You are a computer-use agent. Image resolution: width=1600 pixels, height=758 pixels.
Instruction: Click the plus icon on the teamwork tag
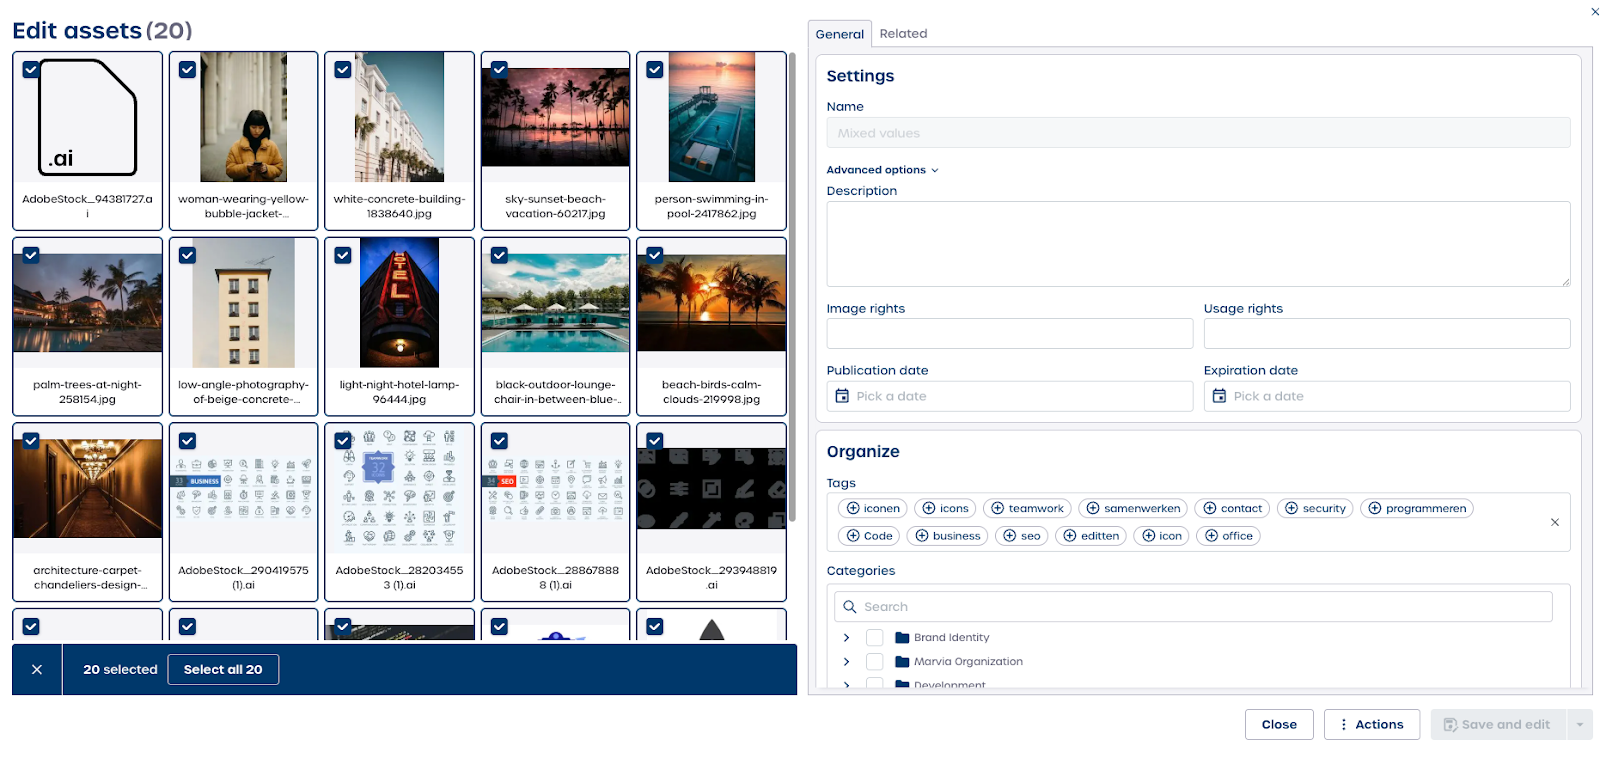997,508
